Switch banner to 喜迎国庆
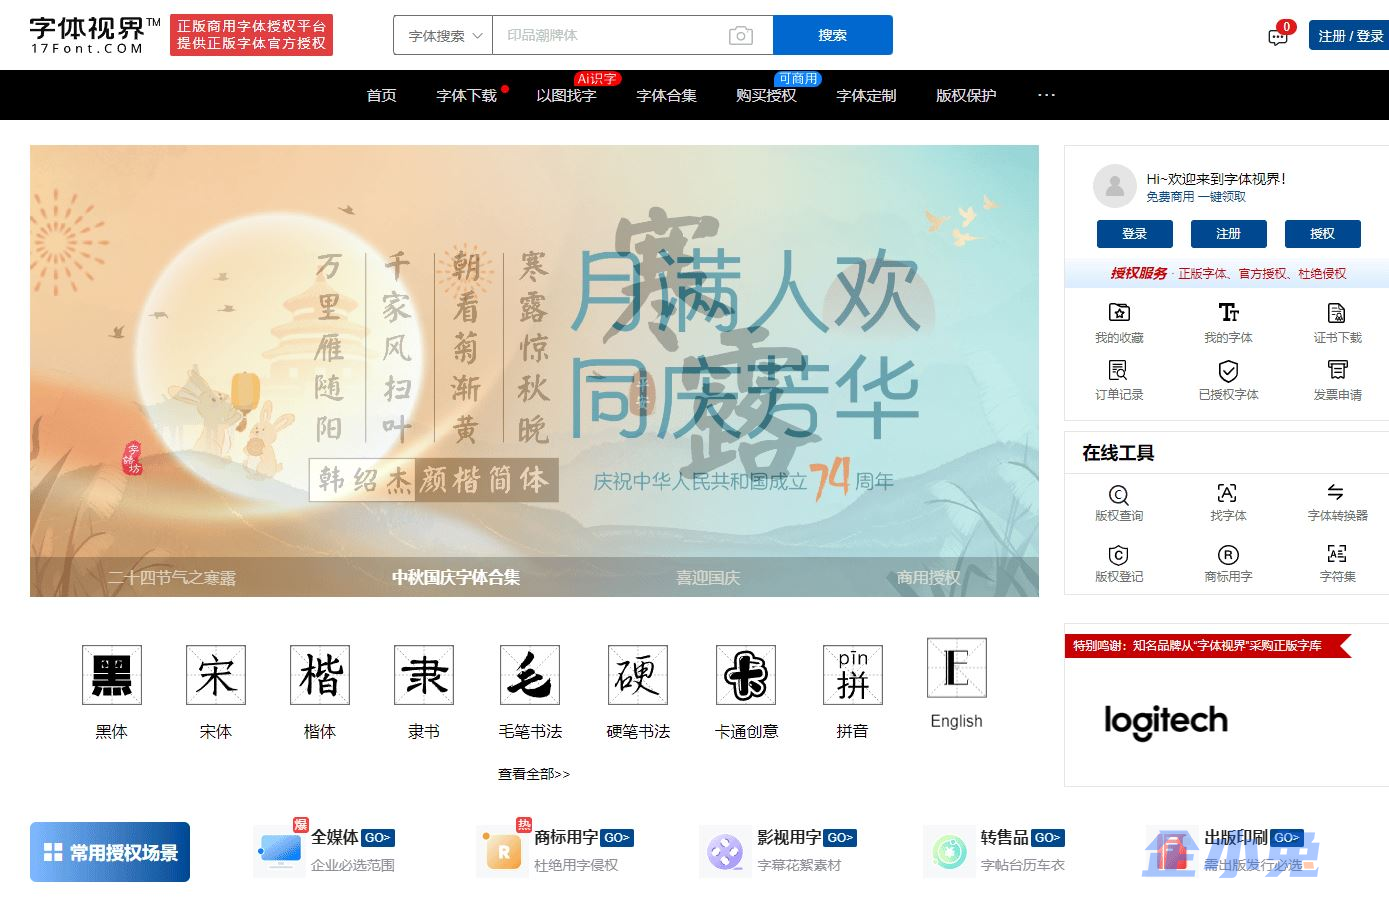 [708, 578]
